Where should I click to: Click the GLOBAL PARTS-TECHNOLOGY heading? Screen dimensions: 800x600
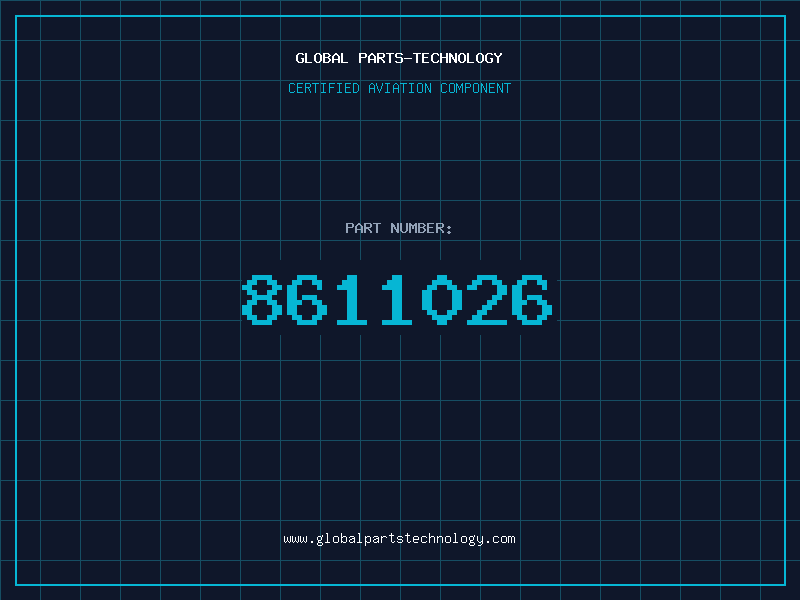(399, 58)
